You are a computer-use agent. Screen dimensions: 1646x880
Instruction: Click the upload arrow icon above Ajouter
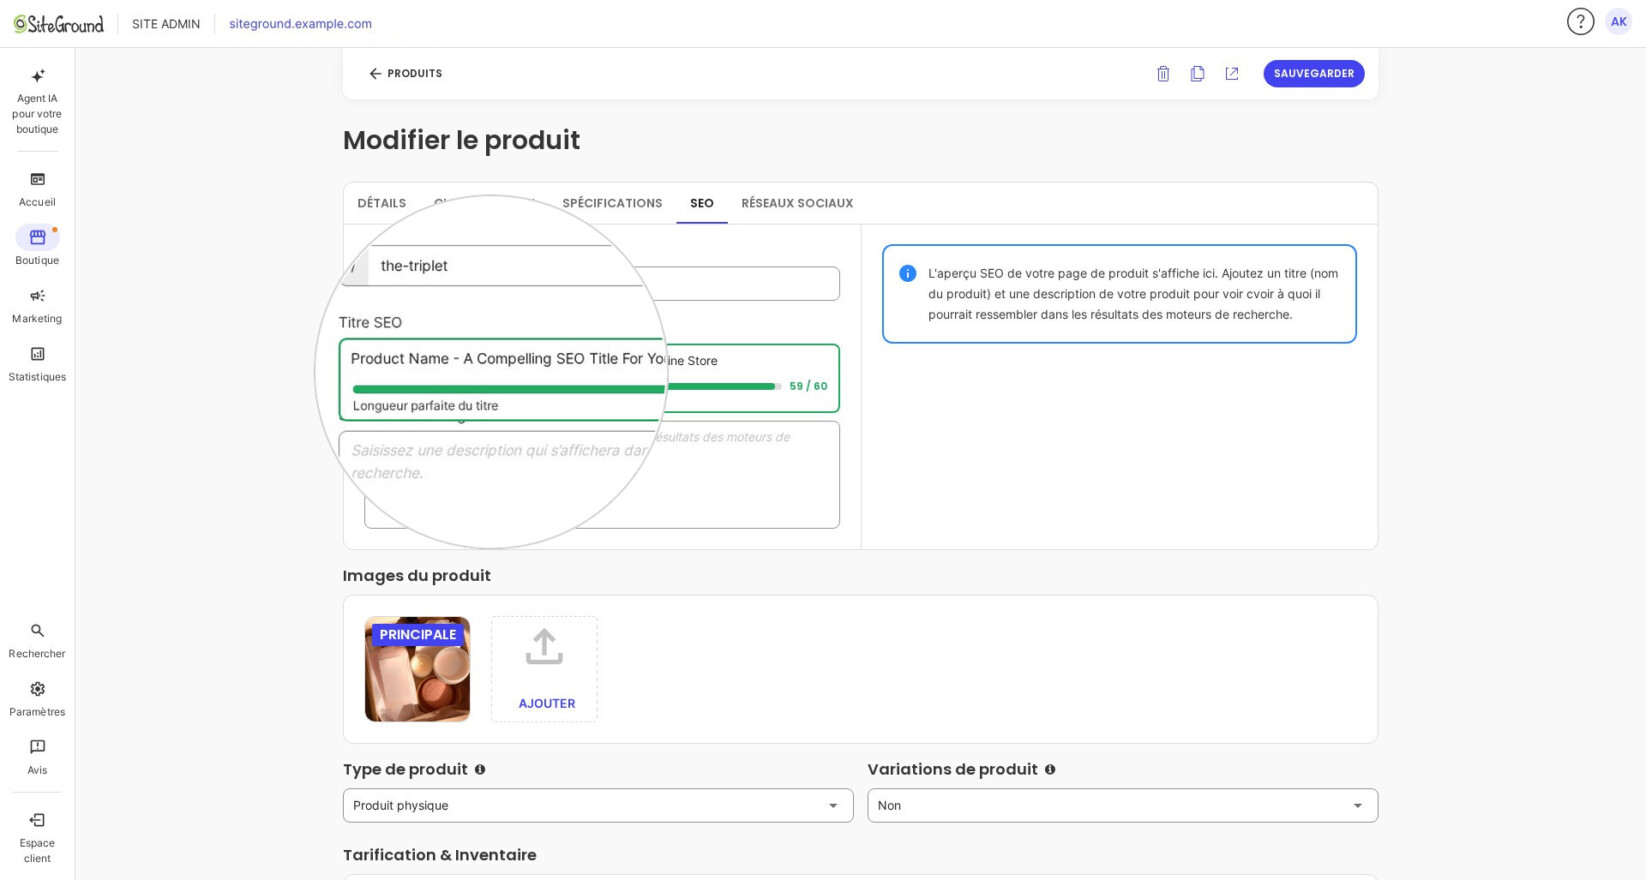pos(544,647)
